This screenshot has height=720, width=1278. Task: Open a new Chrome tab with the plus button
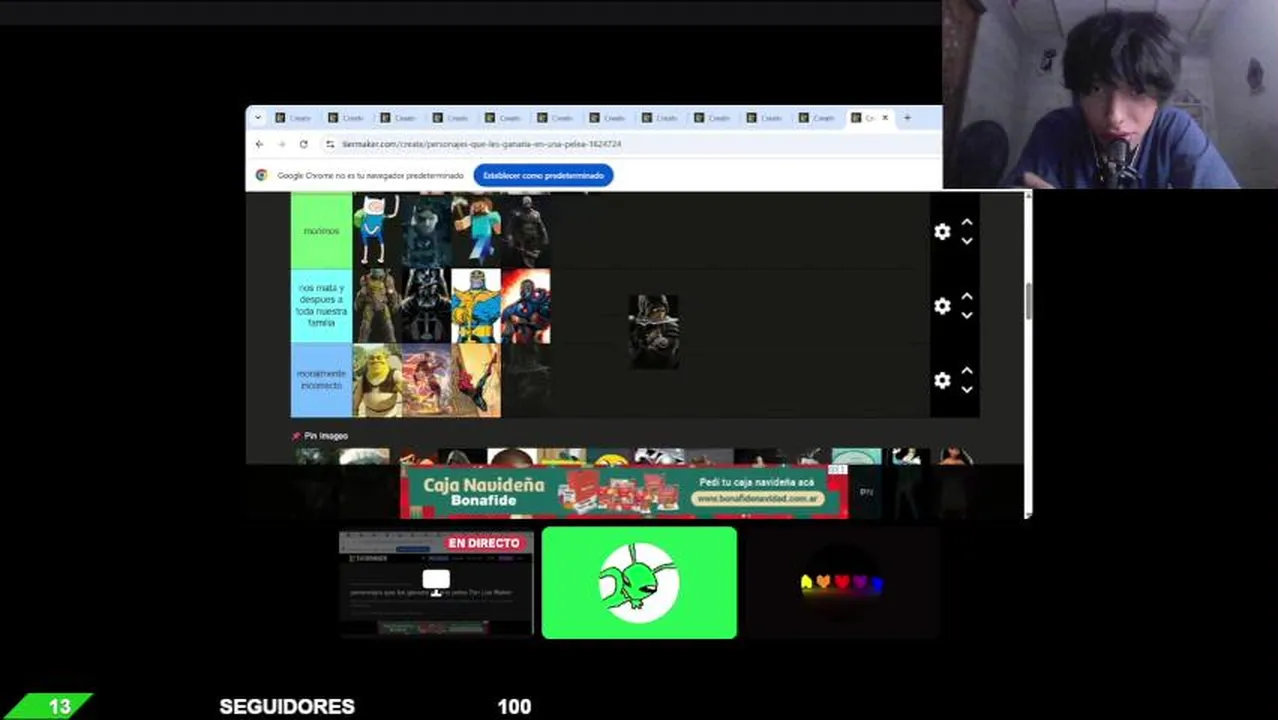tap(907, 118)
